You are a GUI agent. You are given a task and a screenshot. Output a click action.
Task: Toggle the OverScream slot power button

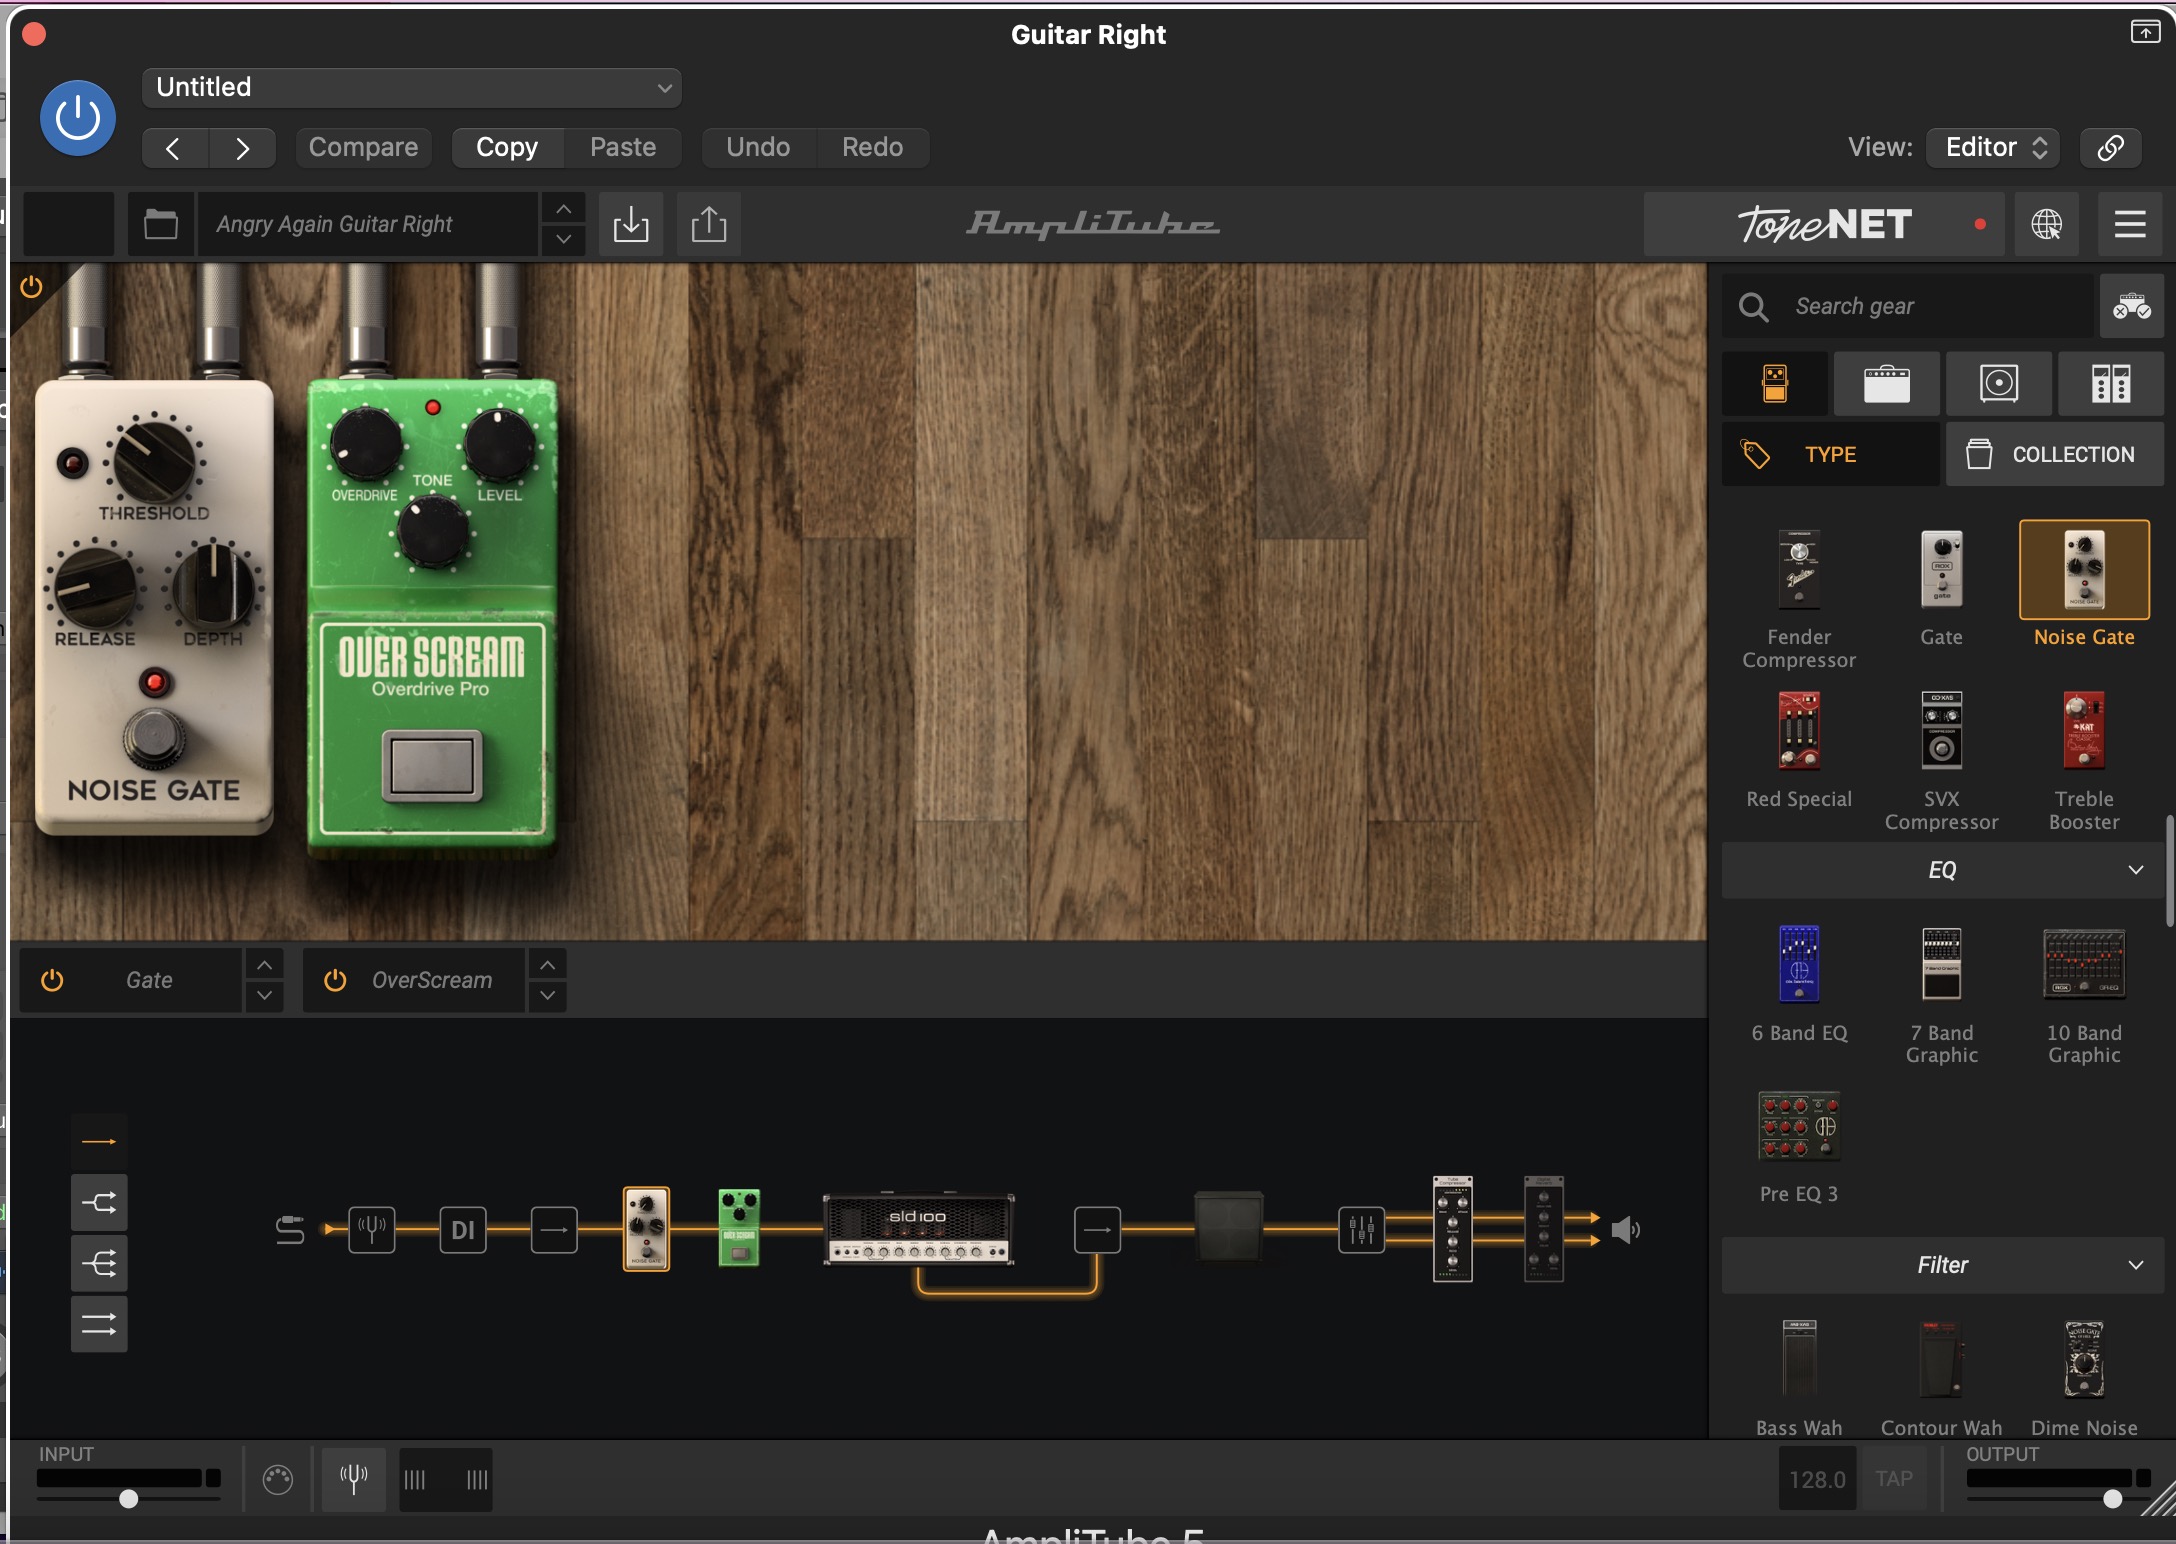(x=335, y=980)
